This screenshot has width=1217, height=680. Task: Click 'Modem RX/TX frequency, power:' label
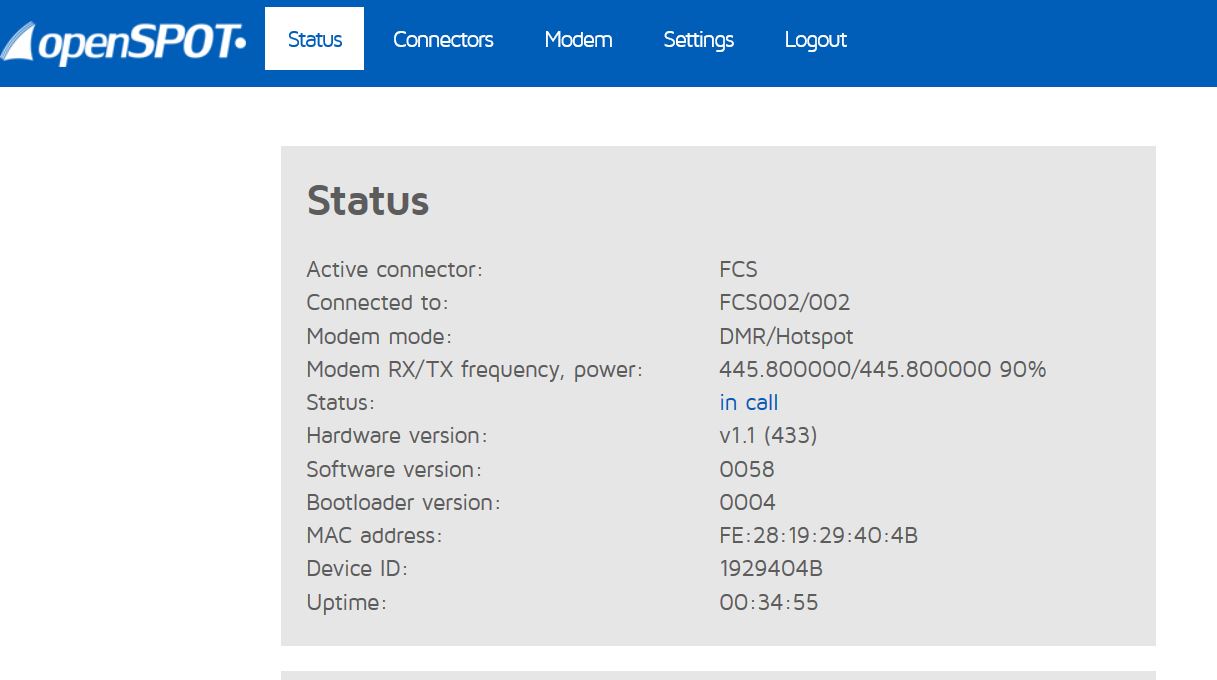pos(474,369)
